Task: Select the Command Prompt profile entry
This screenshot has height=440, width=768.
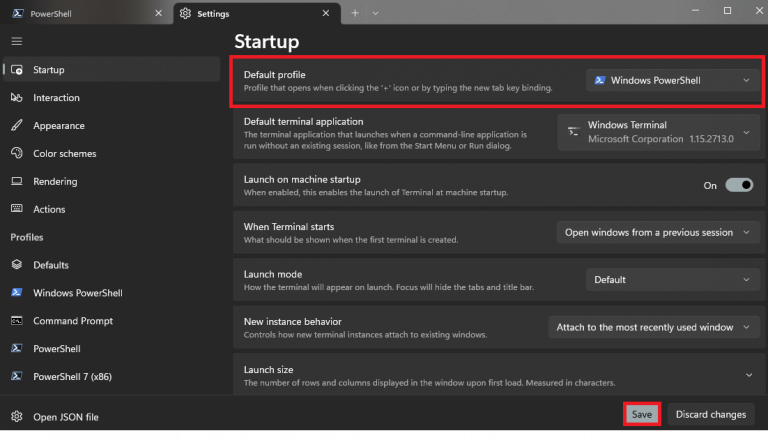Action: tap(112, 321)
